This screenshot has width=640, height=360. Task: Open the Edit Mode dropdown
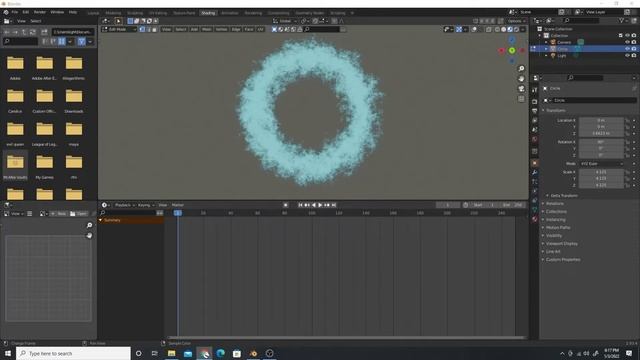point(119,29)
